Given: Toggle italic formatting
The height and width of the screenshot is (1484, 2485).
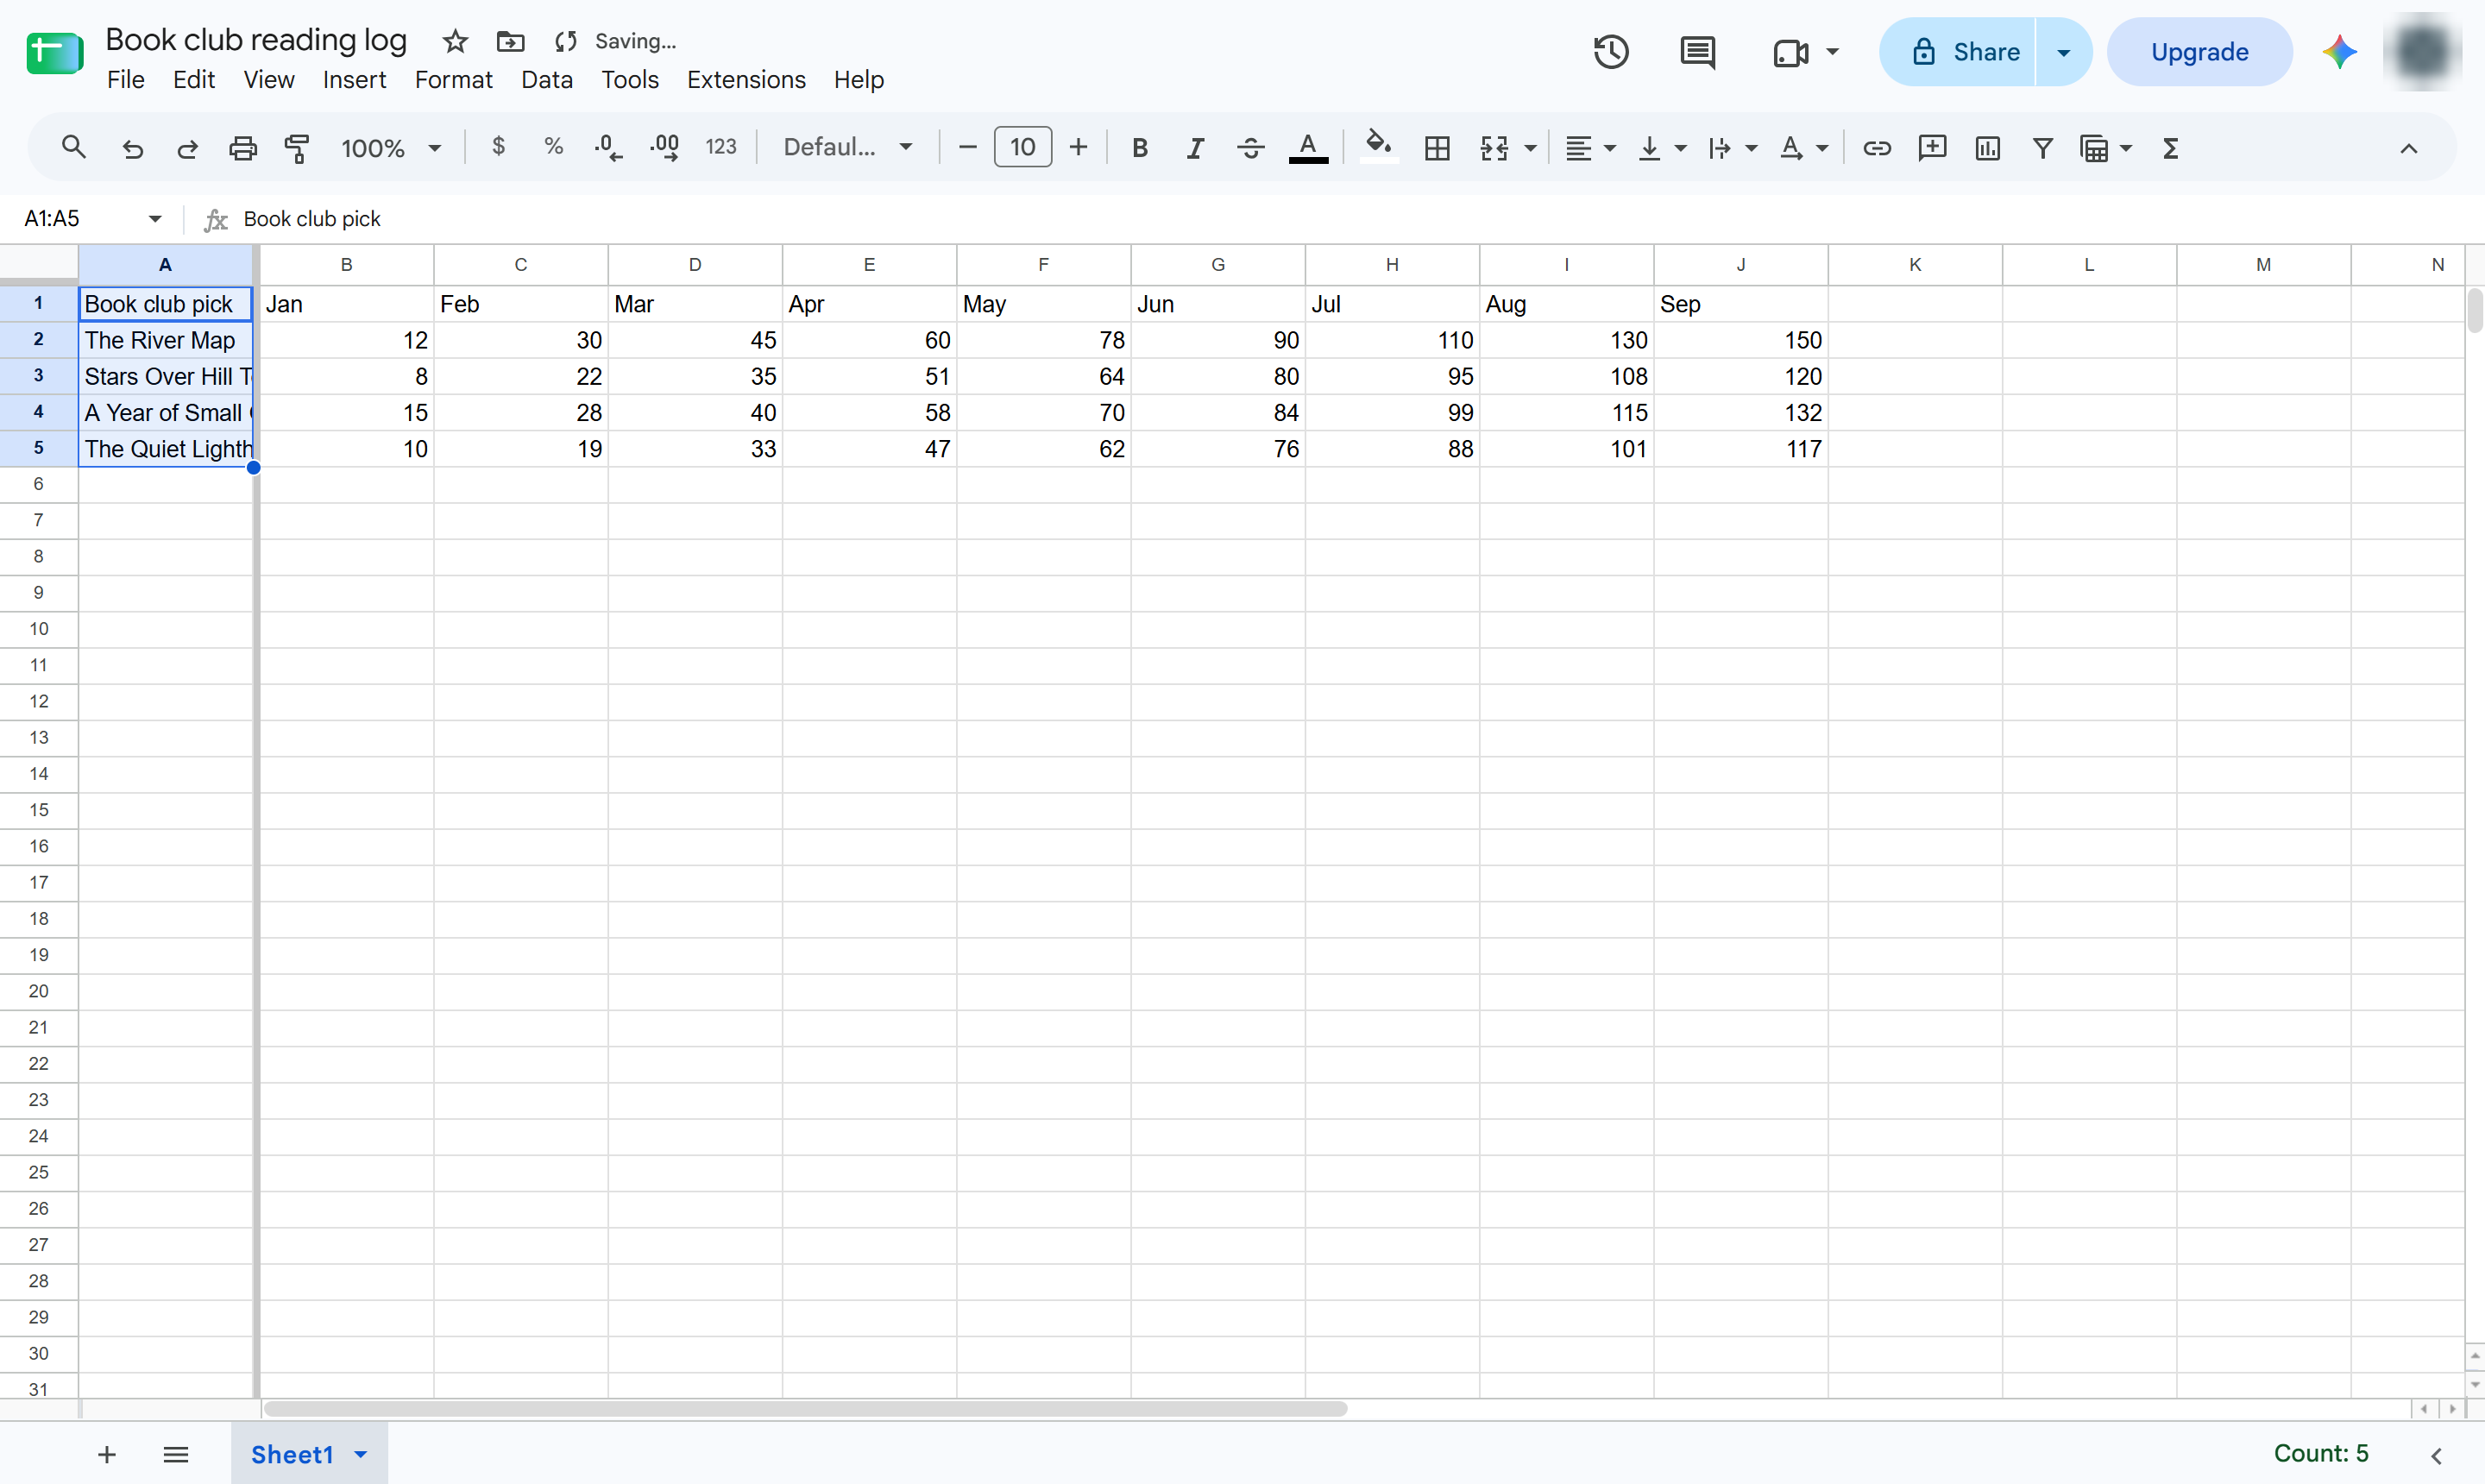Looking at the screenshot, I should (1195, 148).
